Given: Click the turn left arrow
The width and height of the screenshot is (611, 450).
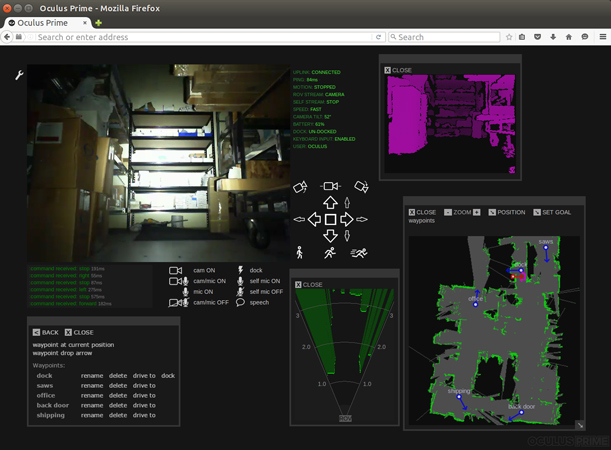Looking at the screenshot, I should coord(314,219).
